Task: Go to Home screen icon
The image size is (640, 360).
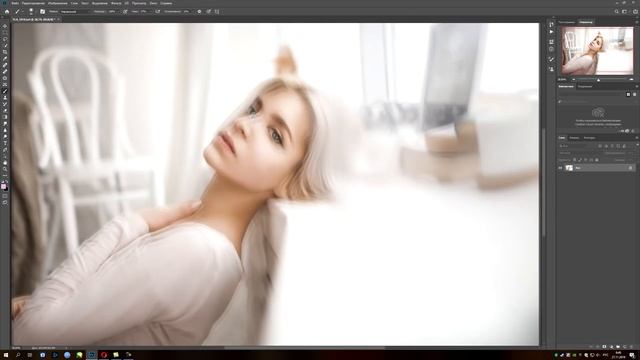Action: 7,12
